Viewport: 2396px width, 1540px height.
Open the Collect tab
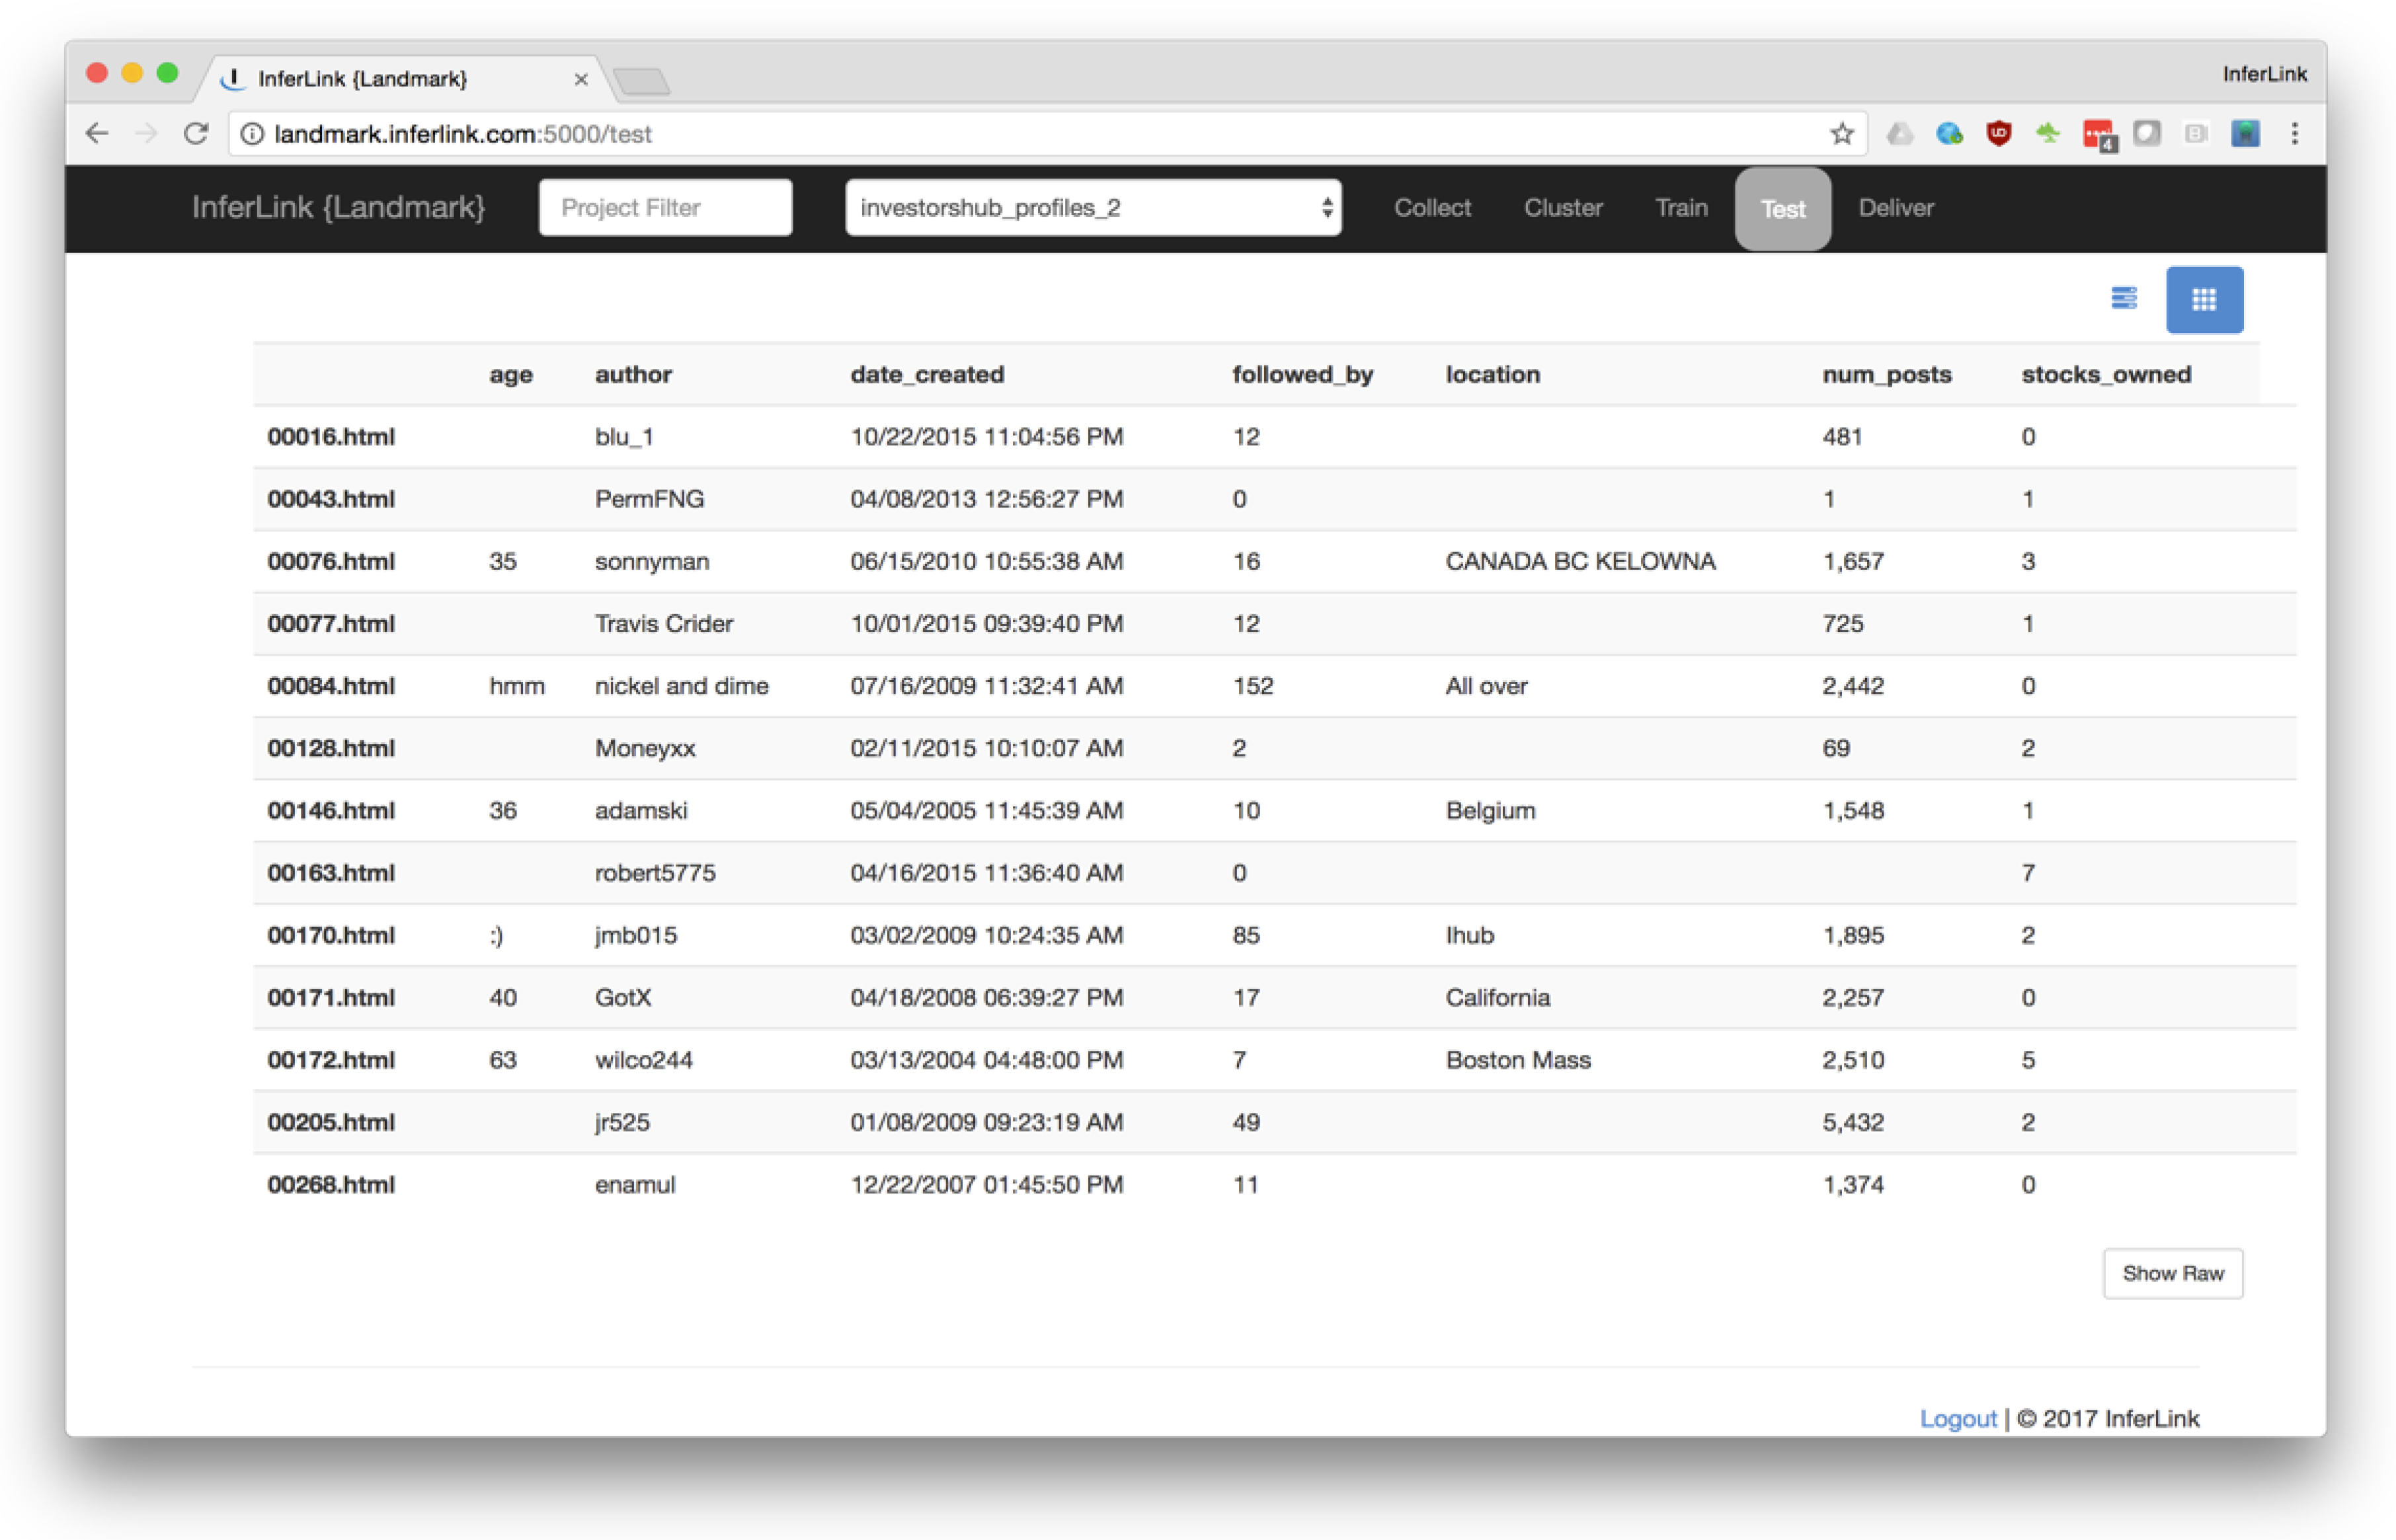click(1431, 207)
